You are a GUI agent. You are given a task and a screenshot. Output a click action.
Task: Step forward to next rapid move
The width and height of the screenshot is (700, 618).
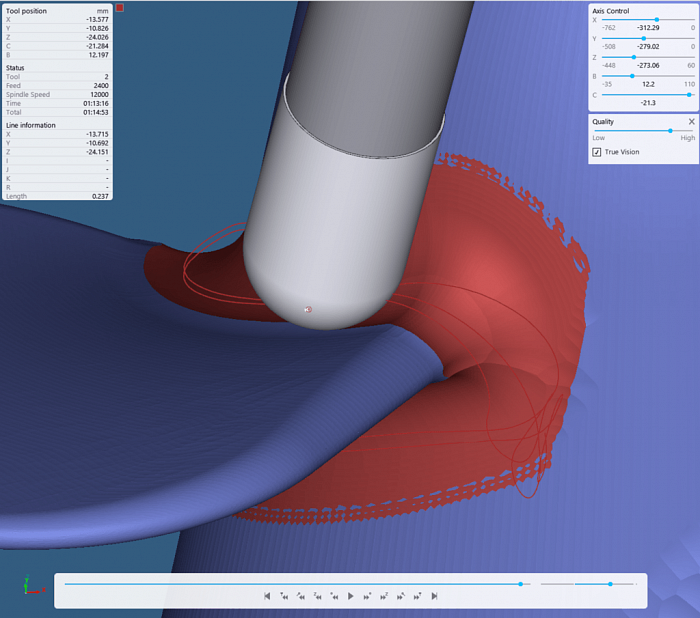coord(400,596)
